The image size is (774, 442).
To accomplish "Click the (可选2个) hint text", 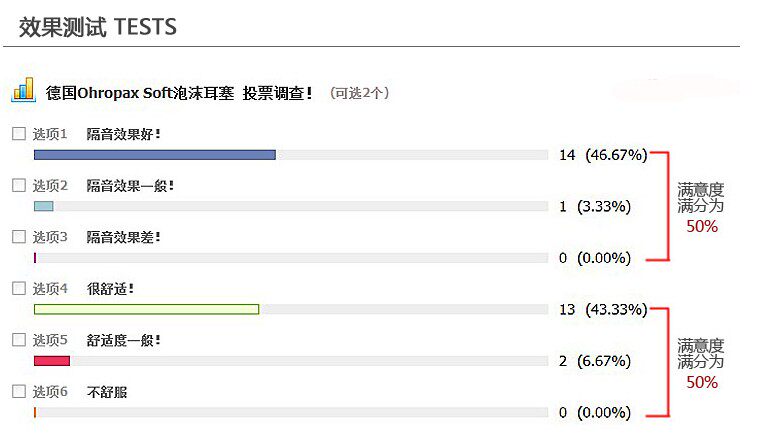I will [x=359, y=93].
